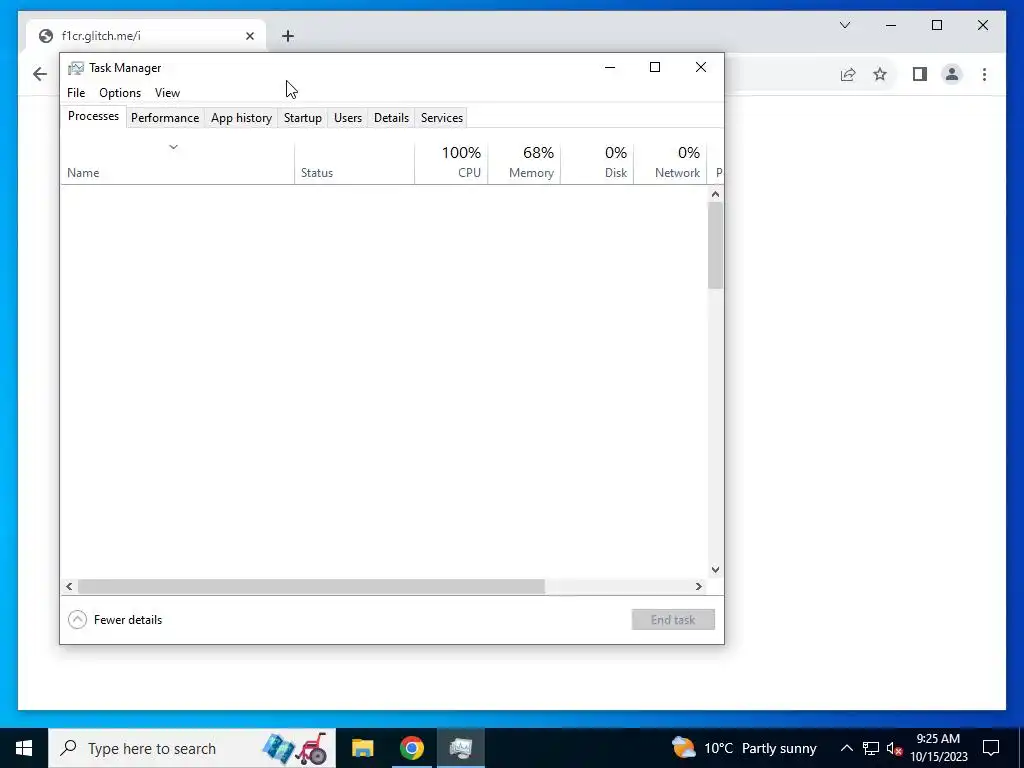The image size is (1024, 768).
Task: Click the sort chevron above Name column
Action: click(x=173, y=147)
